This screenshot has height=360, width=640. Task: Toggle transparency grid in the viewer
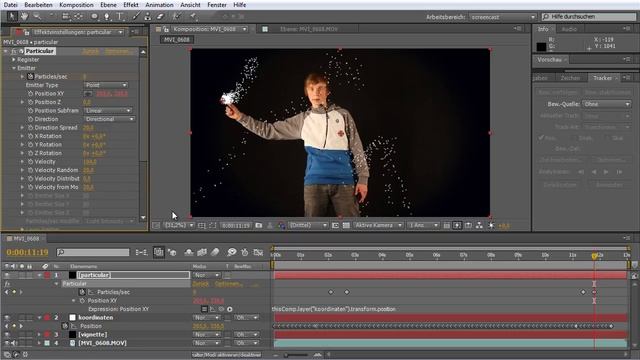[346, 225]
